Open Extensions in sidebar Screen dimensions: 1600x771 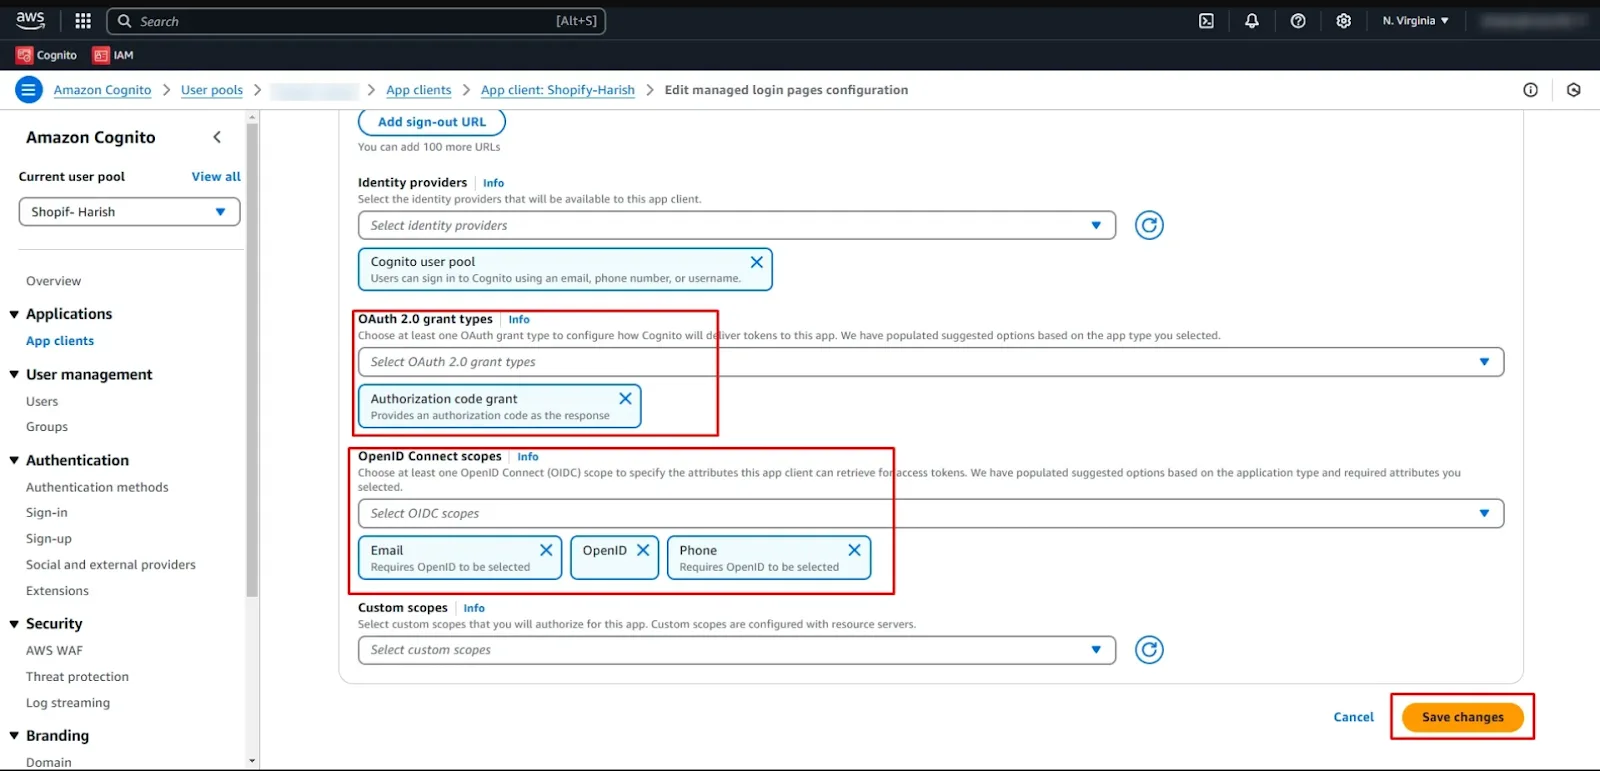(57, 591)
